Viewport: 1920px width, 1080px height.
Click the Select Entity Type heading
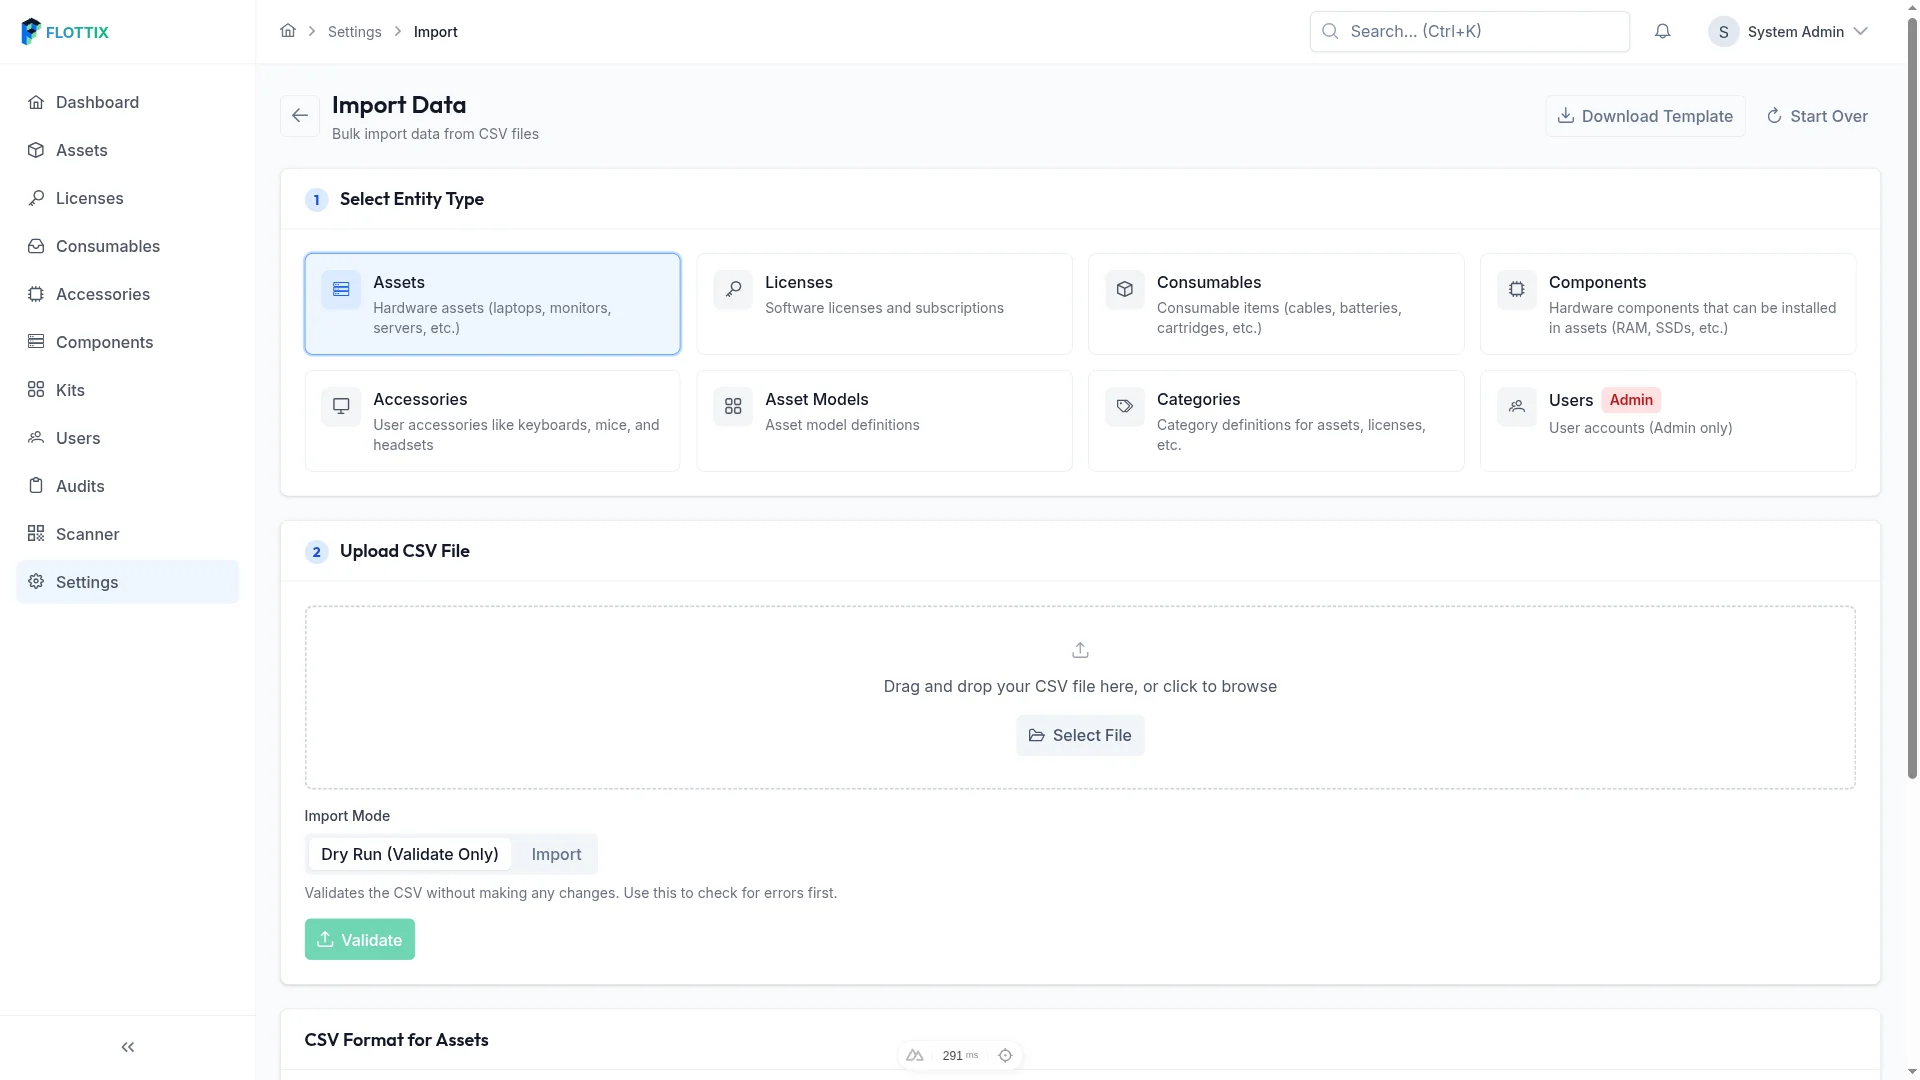point(412,199)
